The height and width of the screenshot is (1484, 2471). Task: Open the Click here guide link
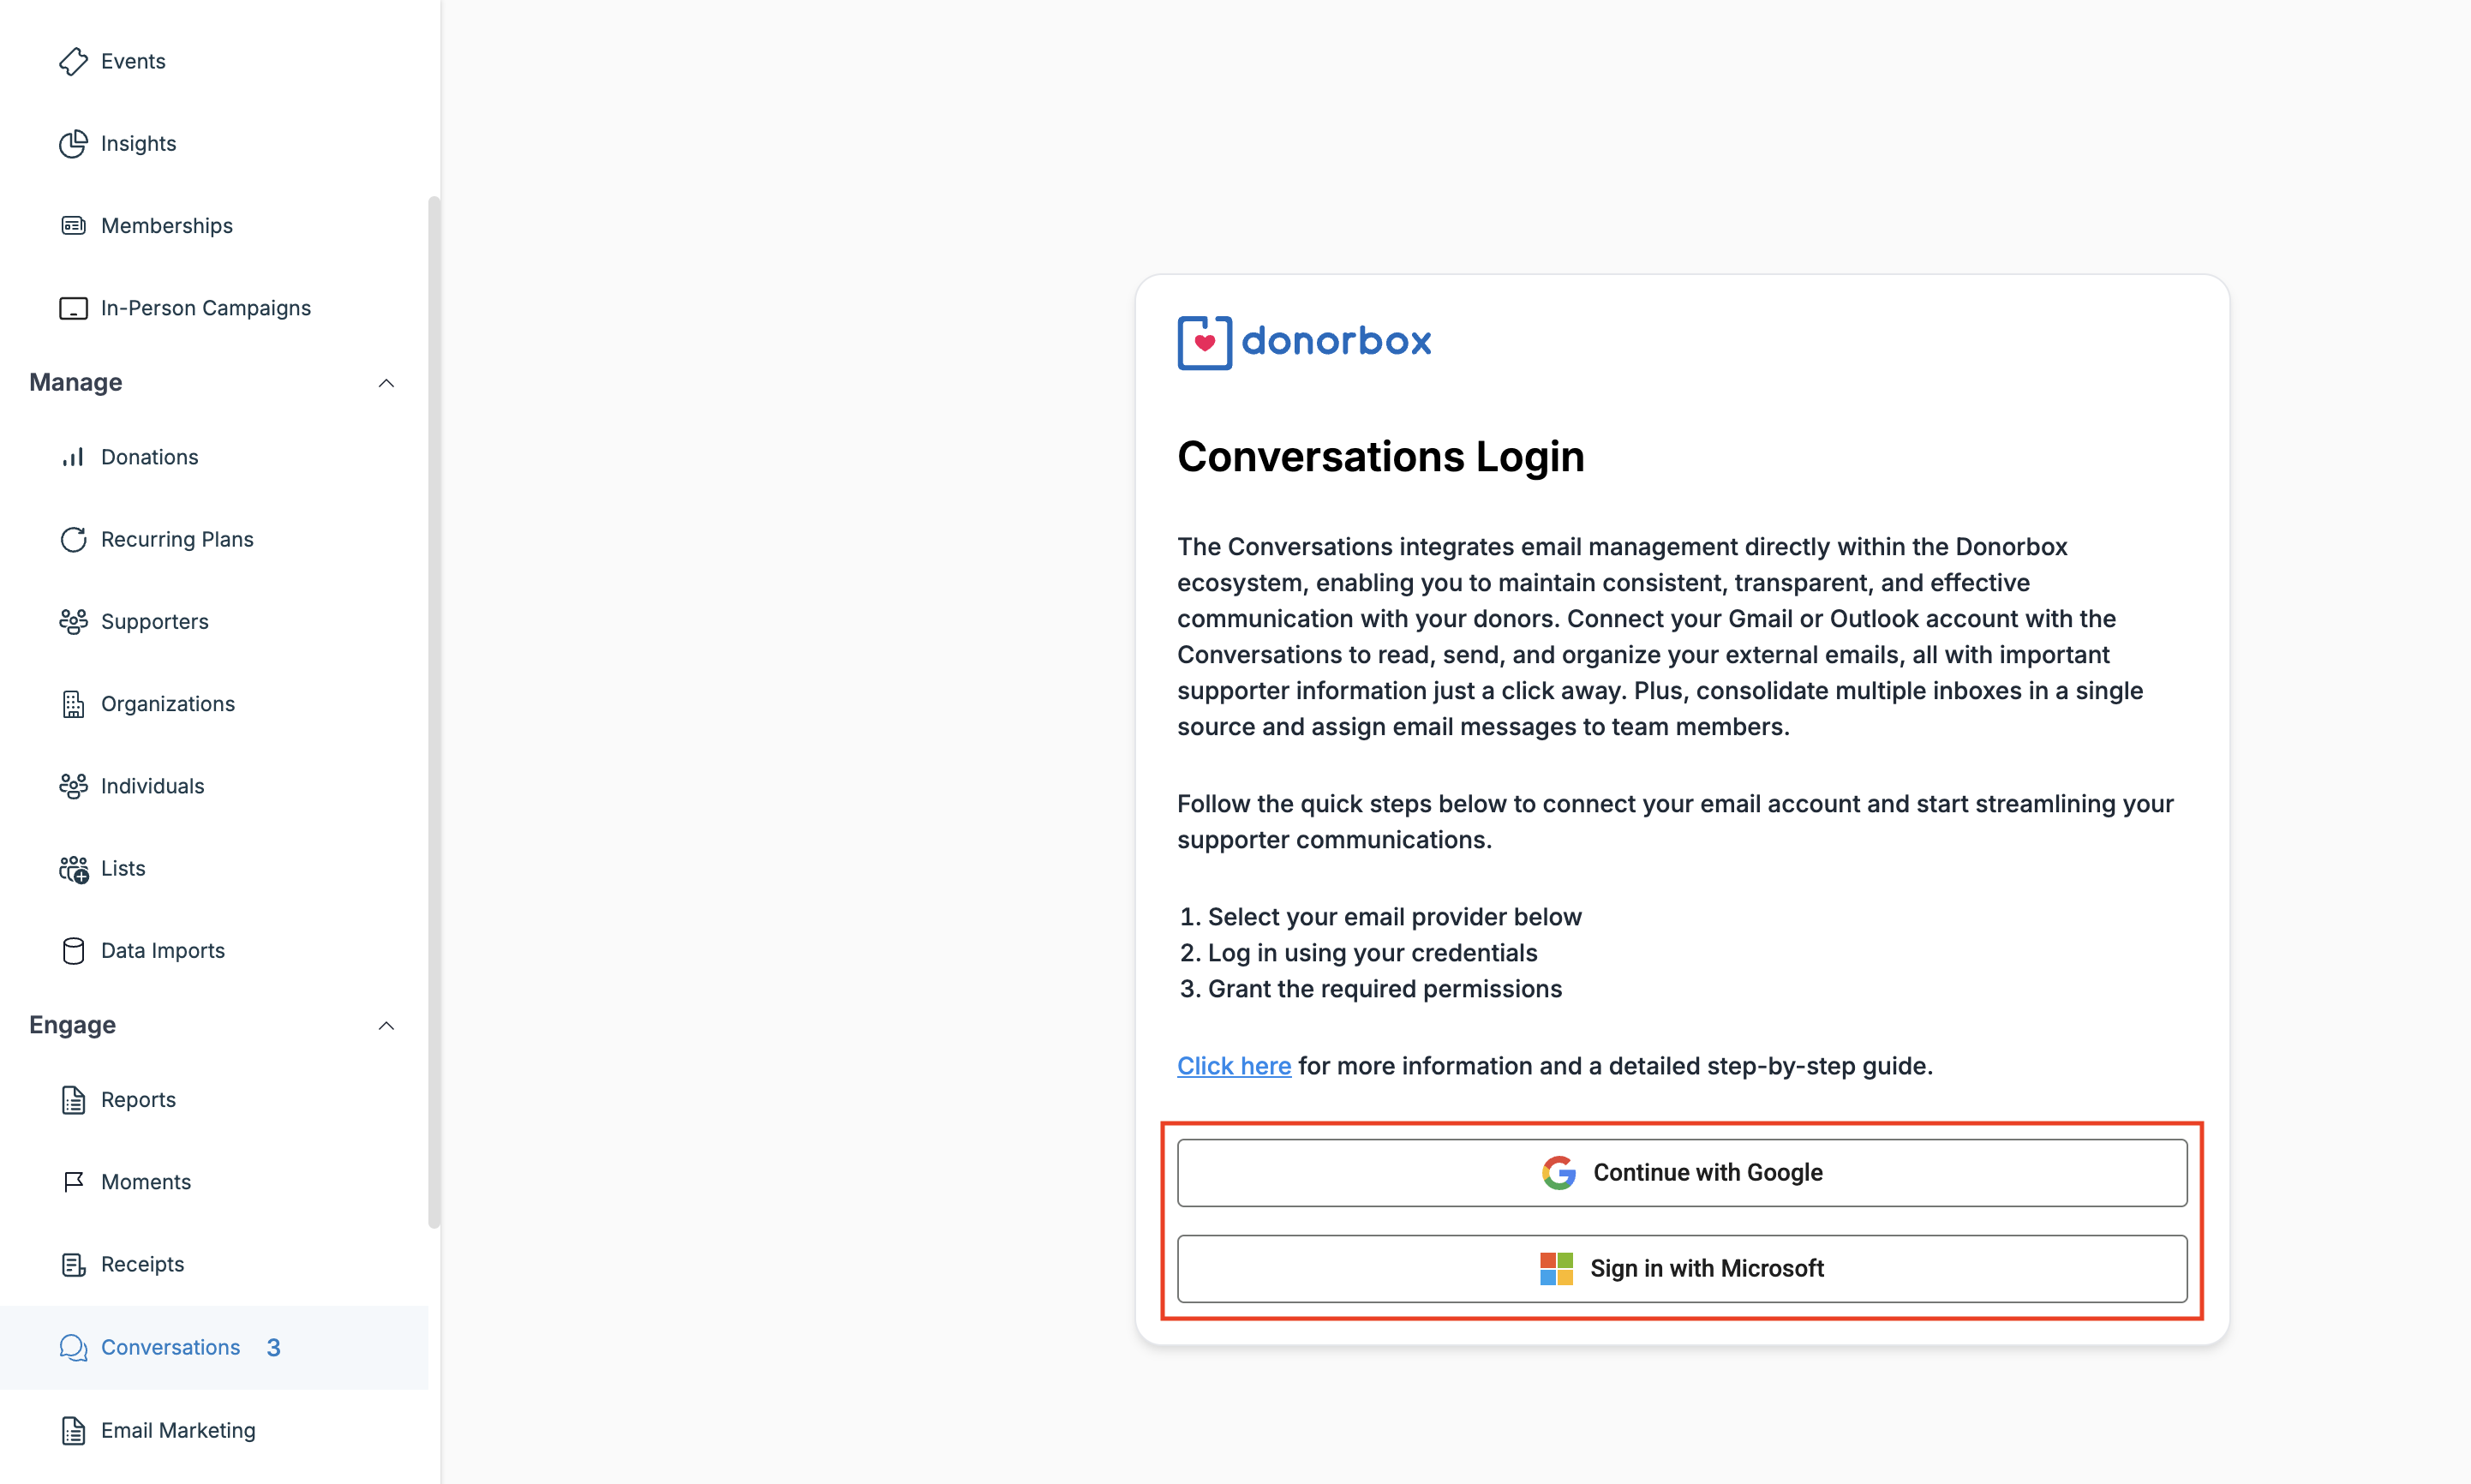pyautogui.click(x=1234, y=1066)
